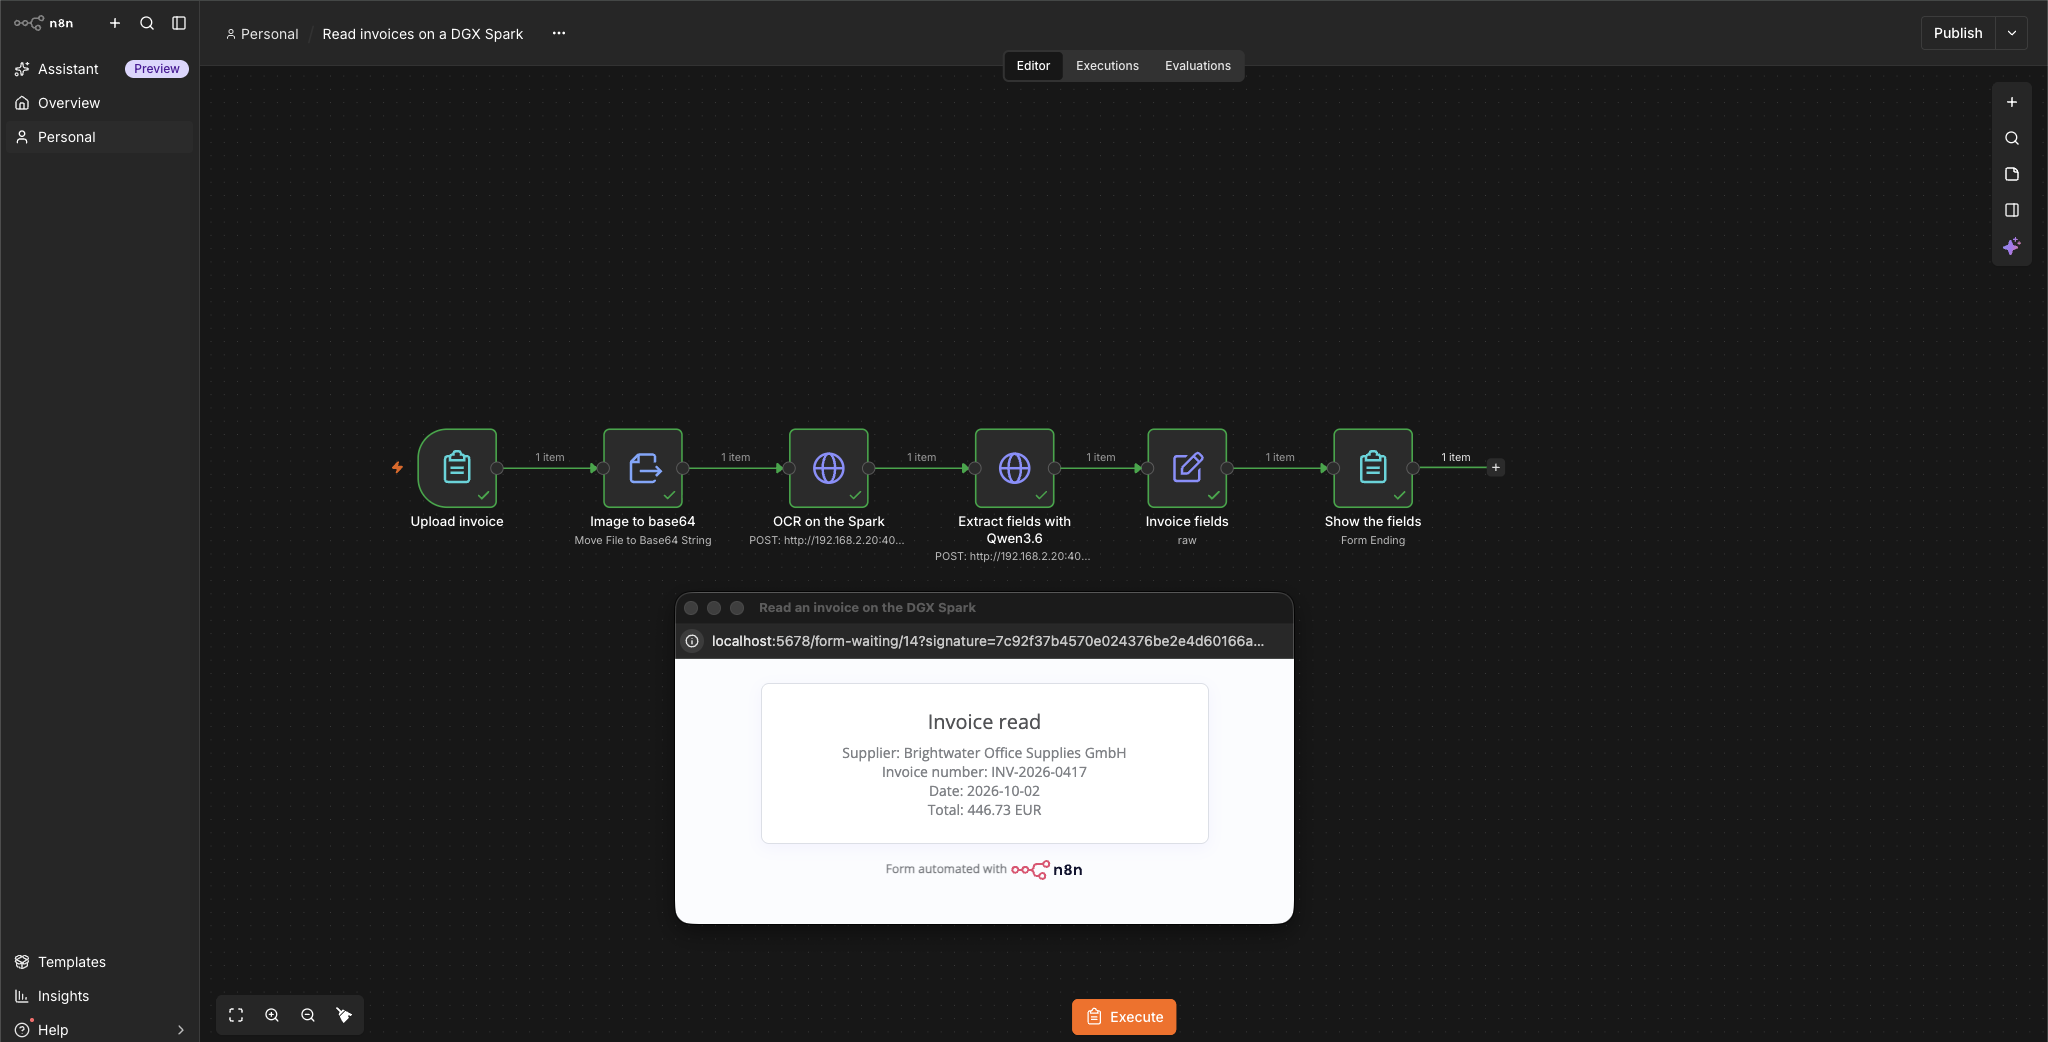The image size is (2048, 1042).
Task: Click the Personal breadcrumb
Action: (262, 34)
